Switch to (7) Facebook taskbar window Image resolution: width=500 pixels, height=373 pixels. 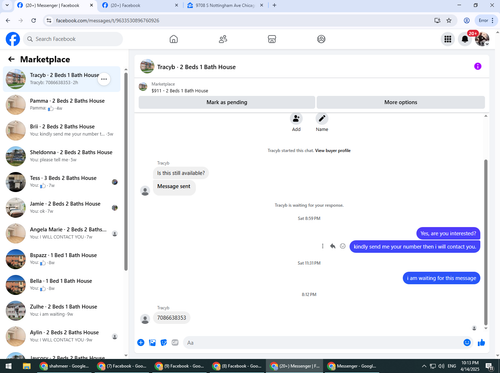[x=122, y=366]
